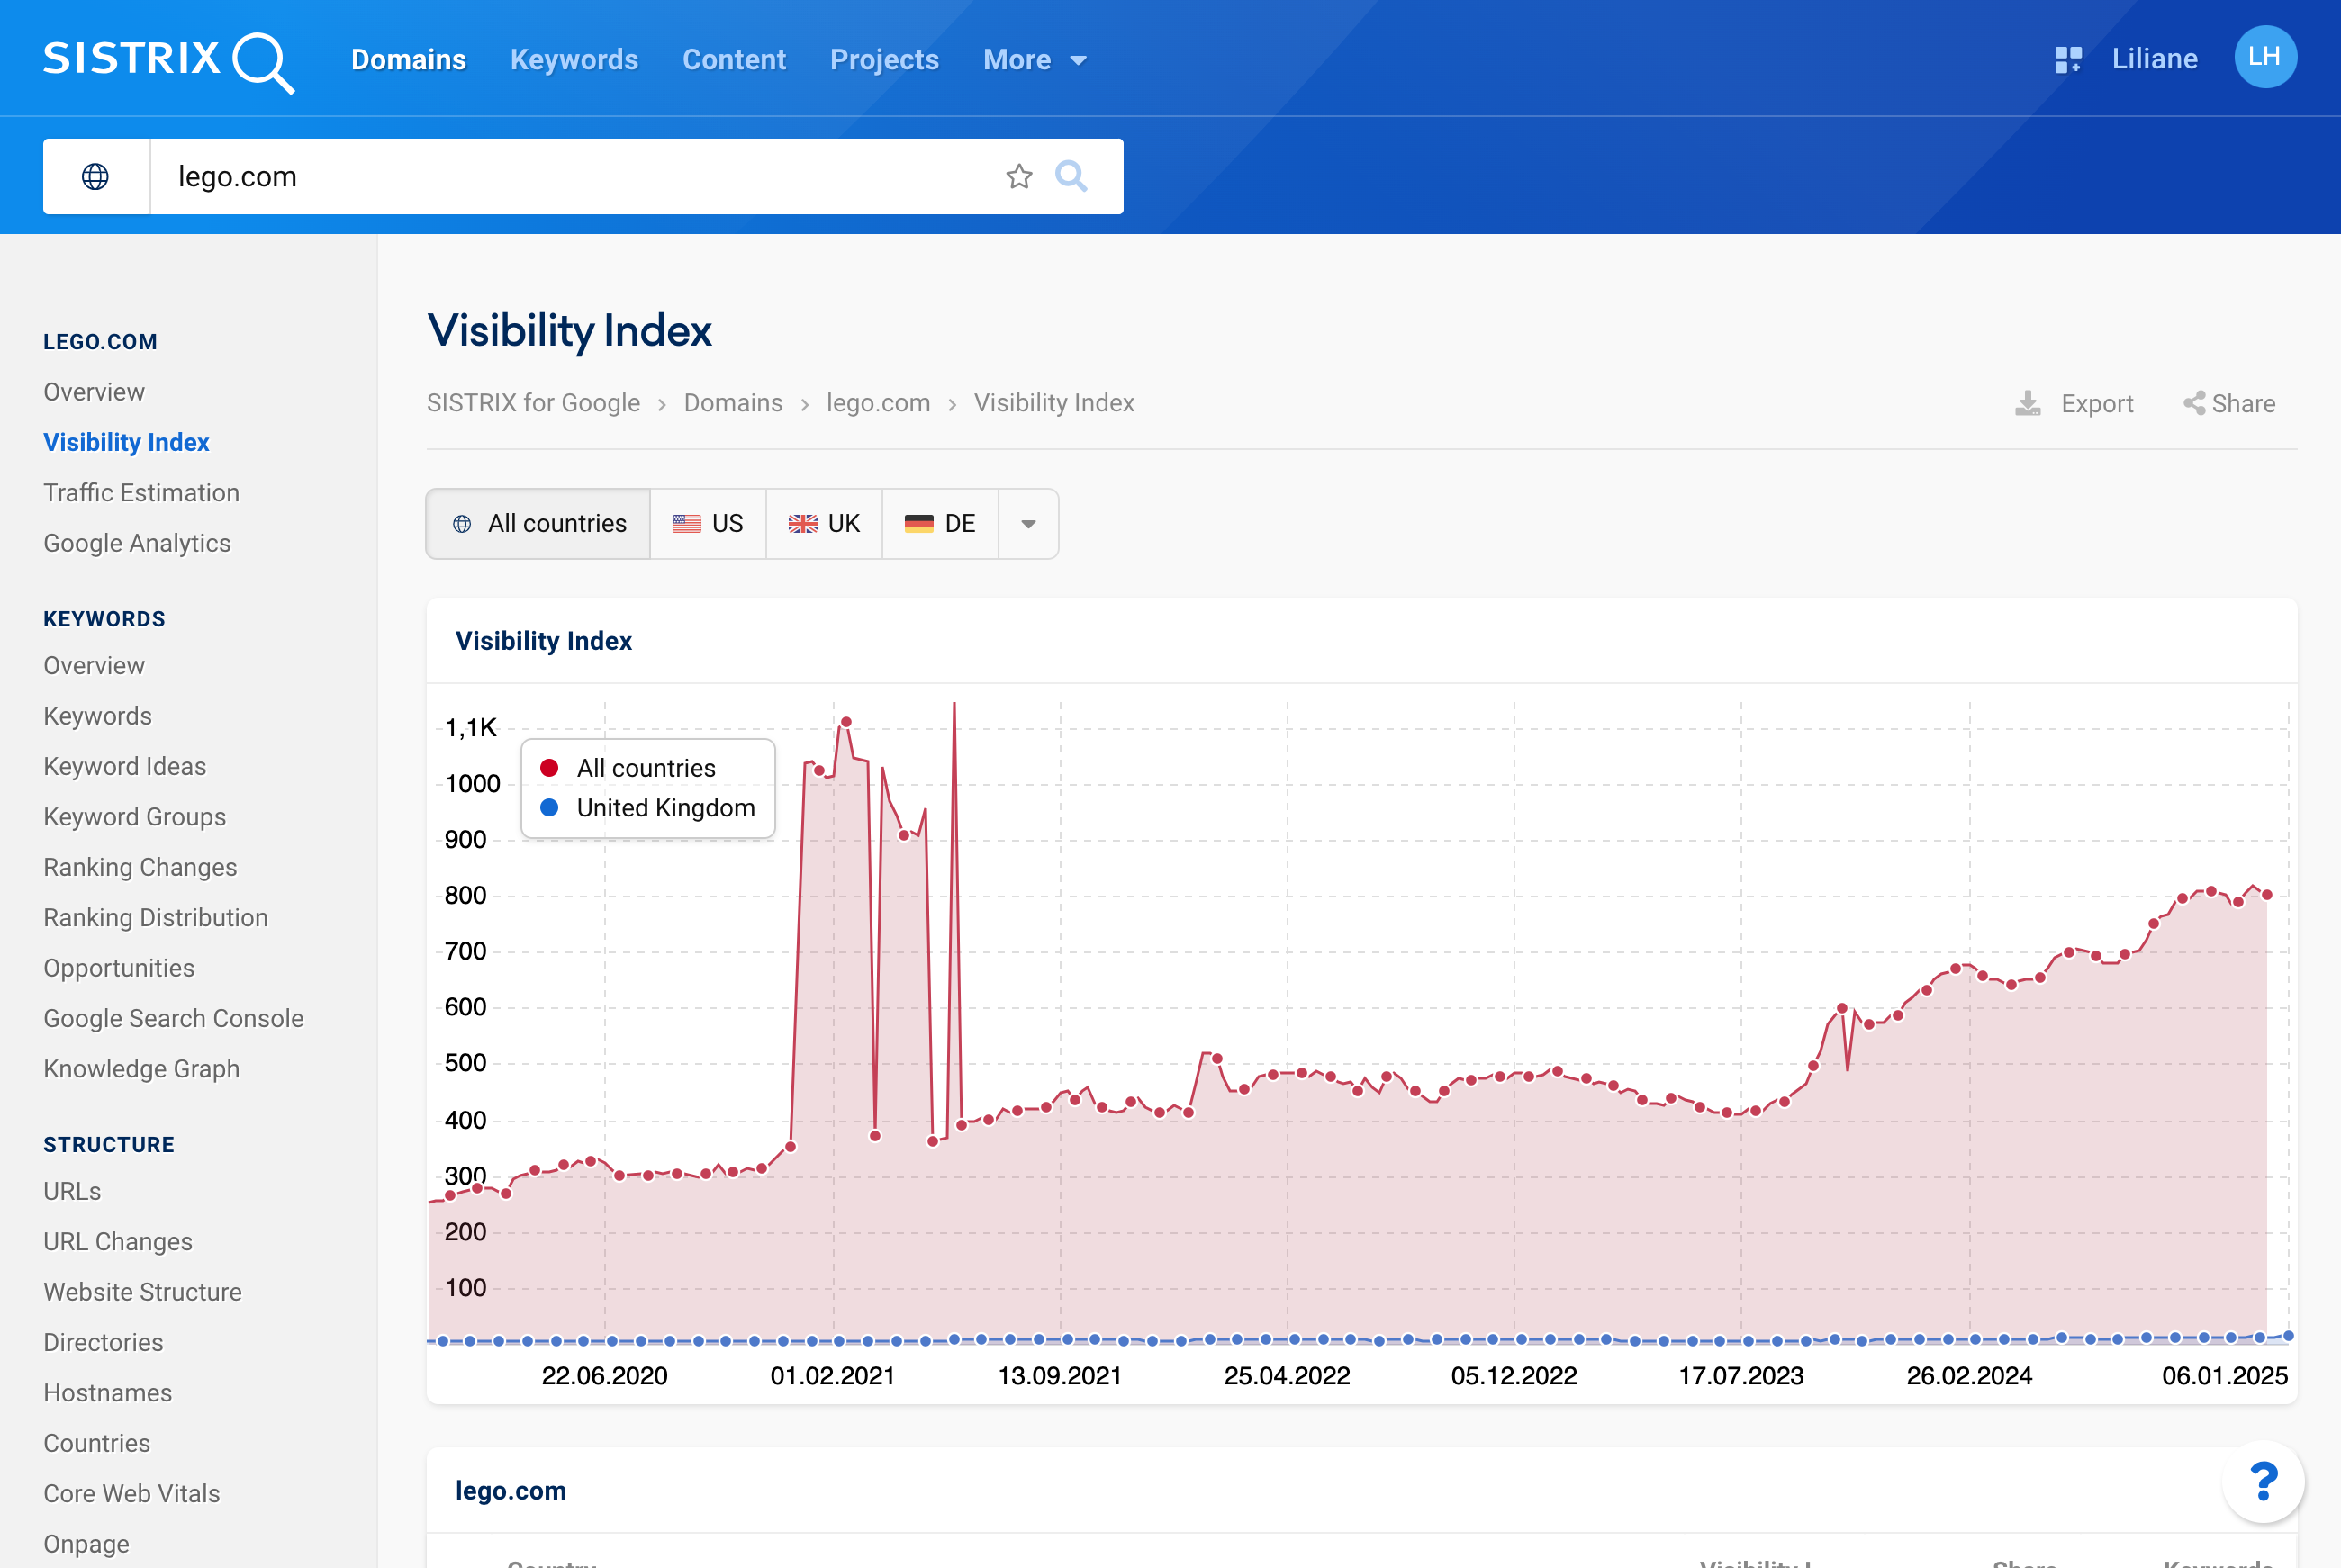The image size is (2341, 1568).
Task: Open Keyword Groups in sidebar
Action: pos(134,817)
